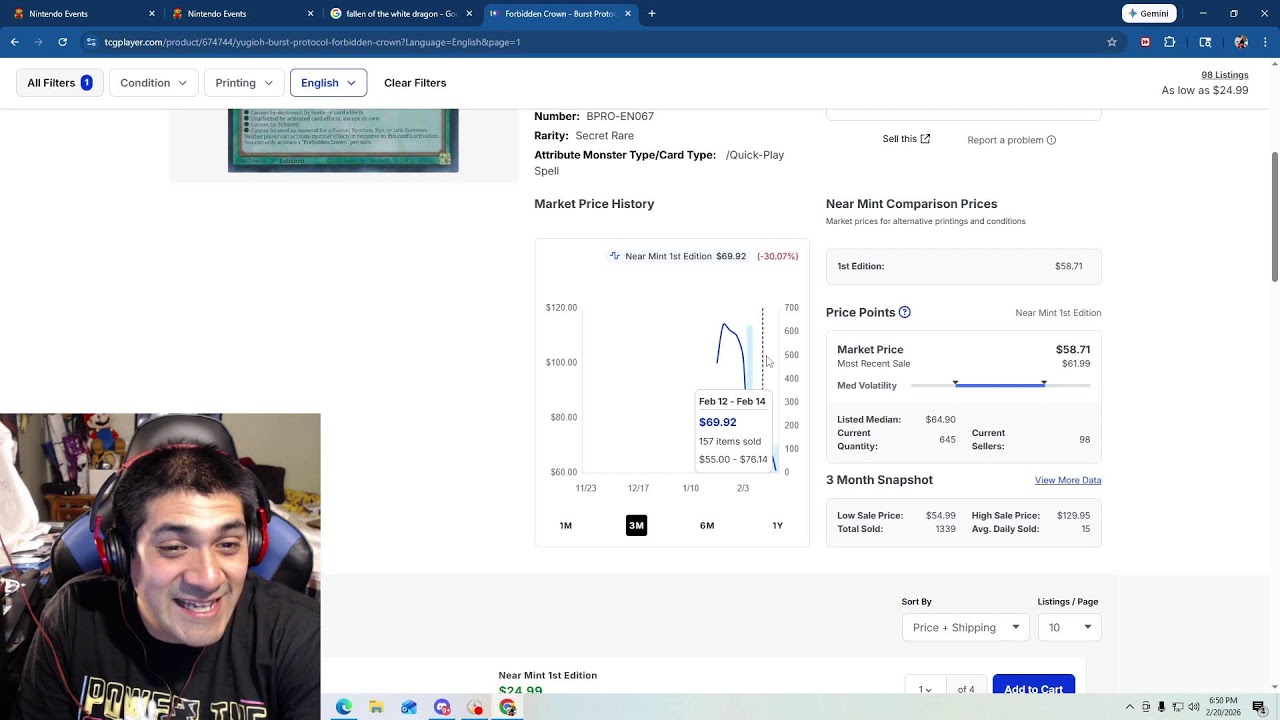This screenshot has width=1280, height=720.
Task: Click the Sell this link
Action: pos(906,139)
